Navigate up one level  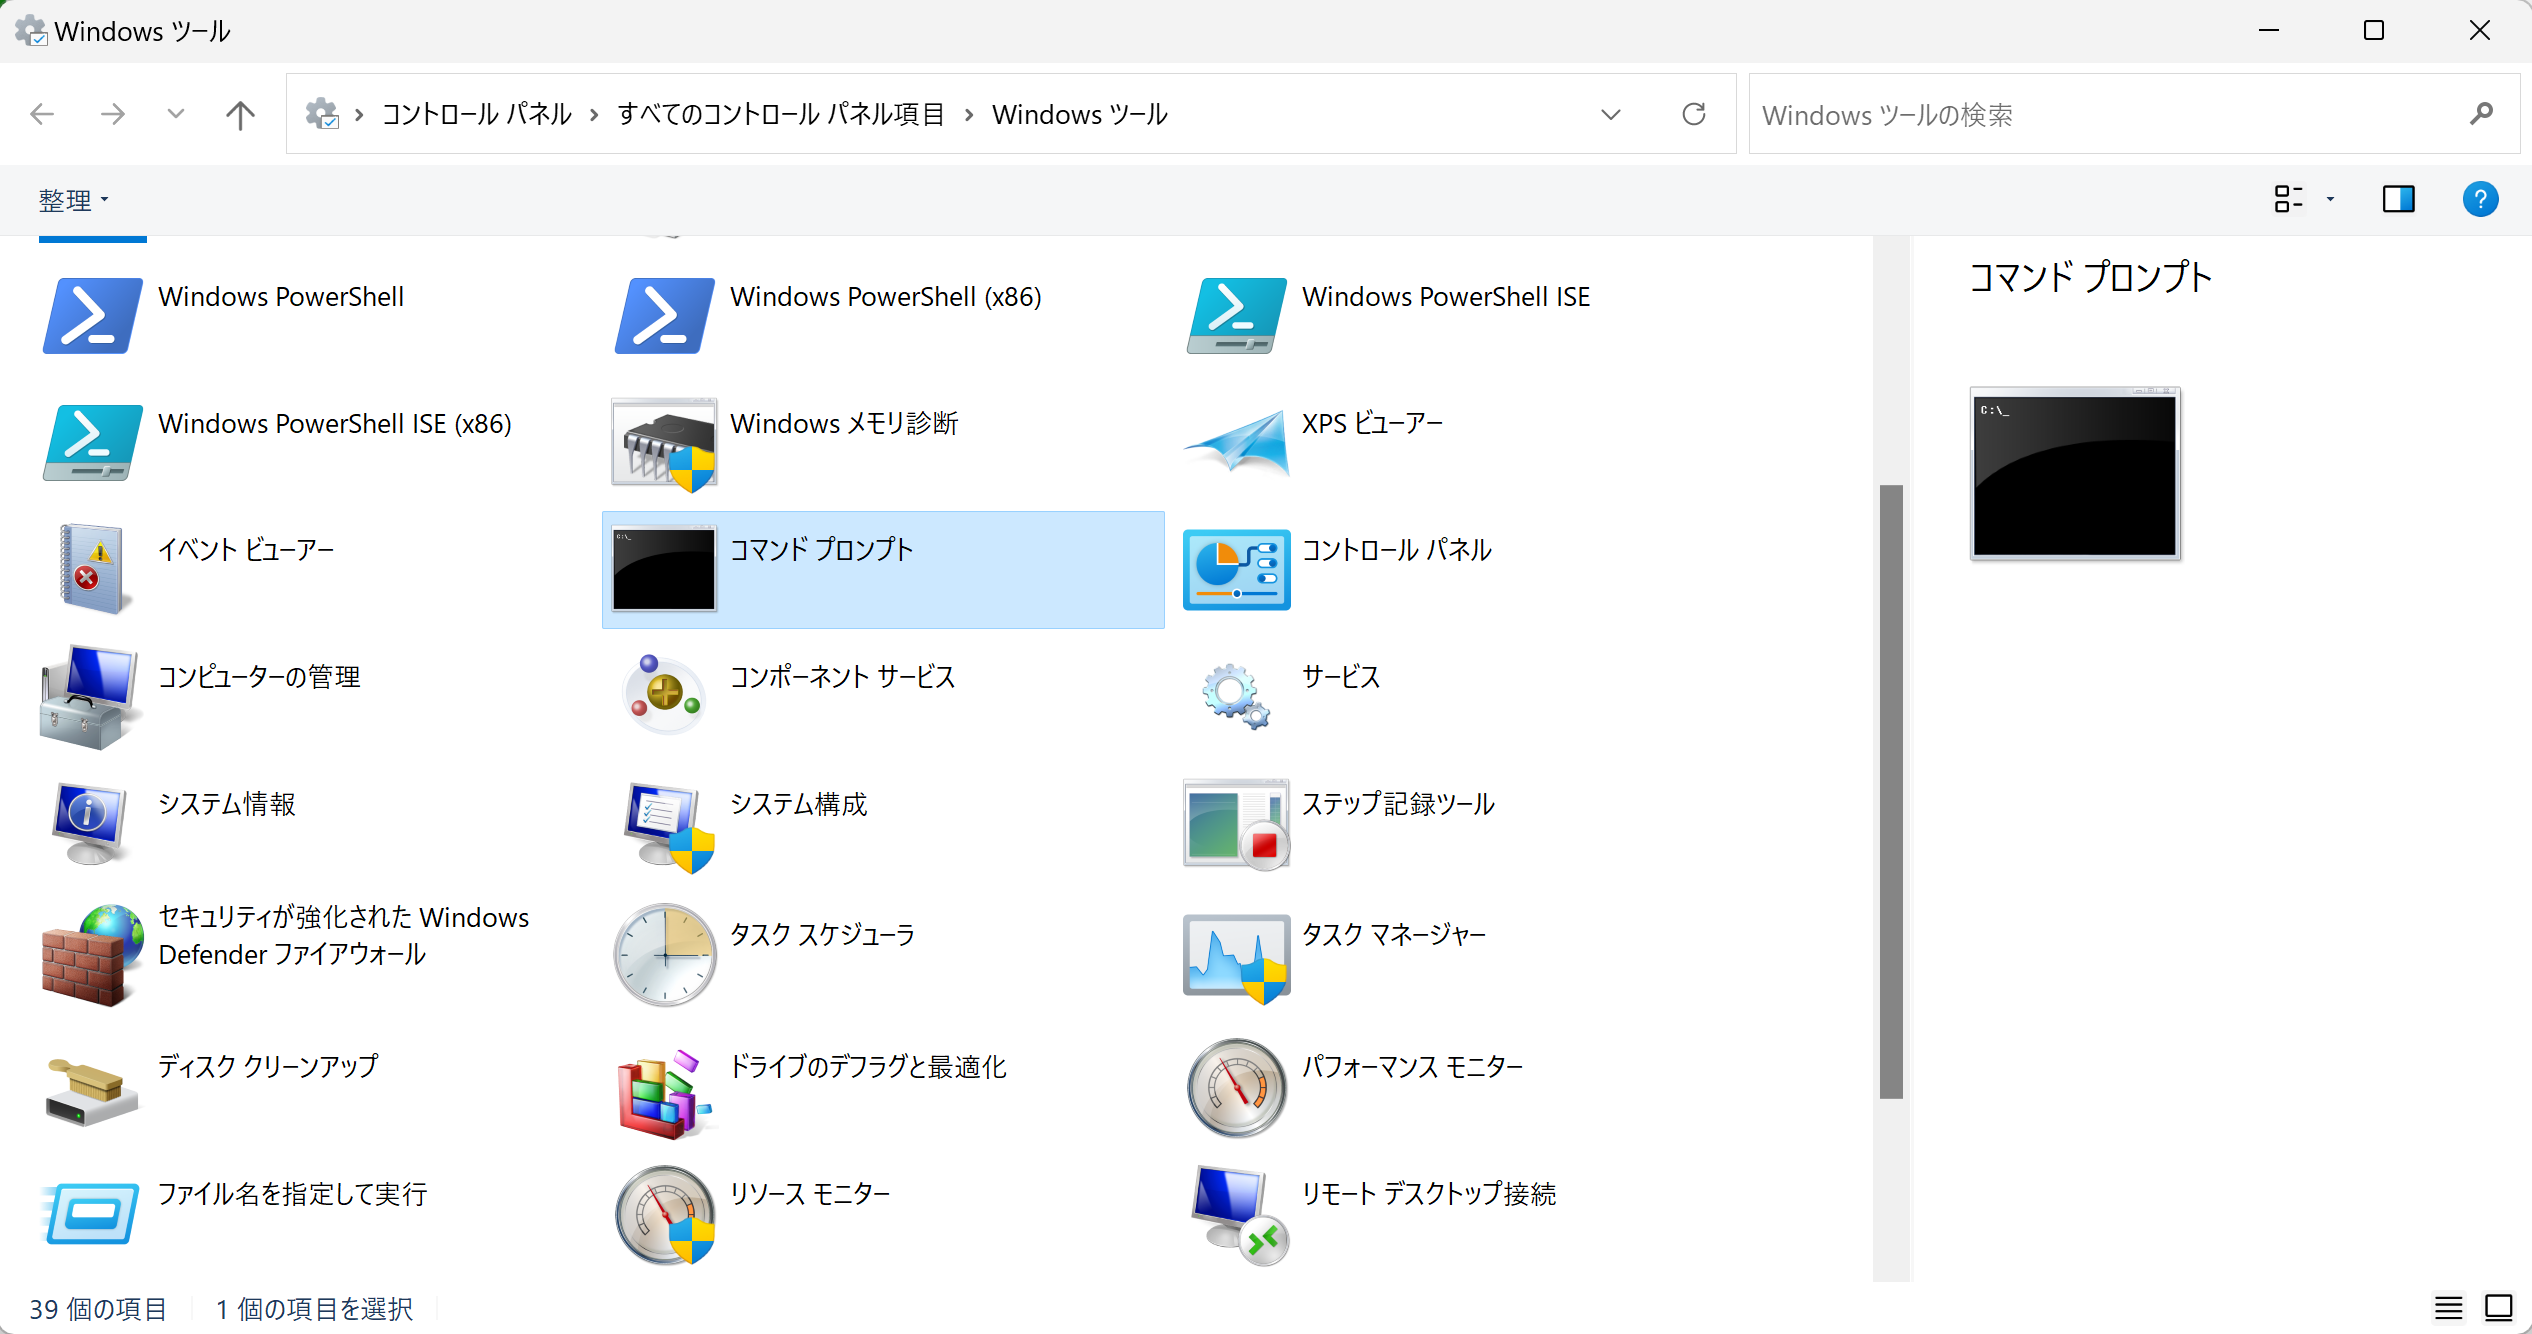[240, 114]
